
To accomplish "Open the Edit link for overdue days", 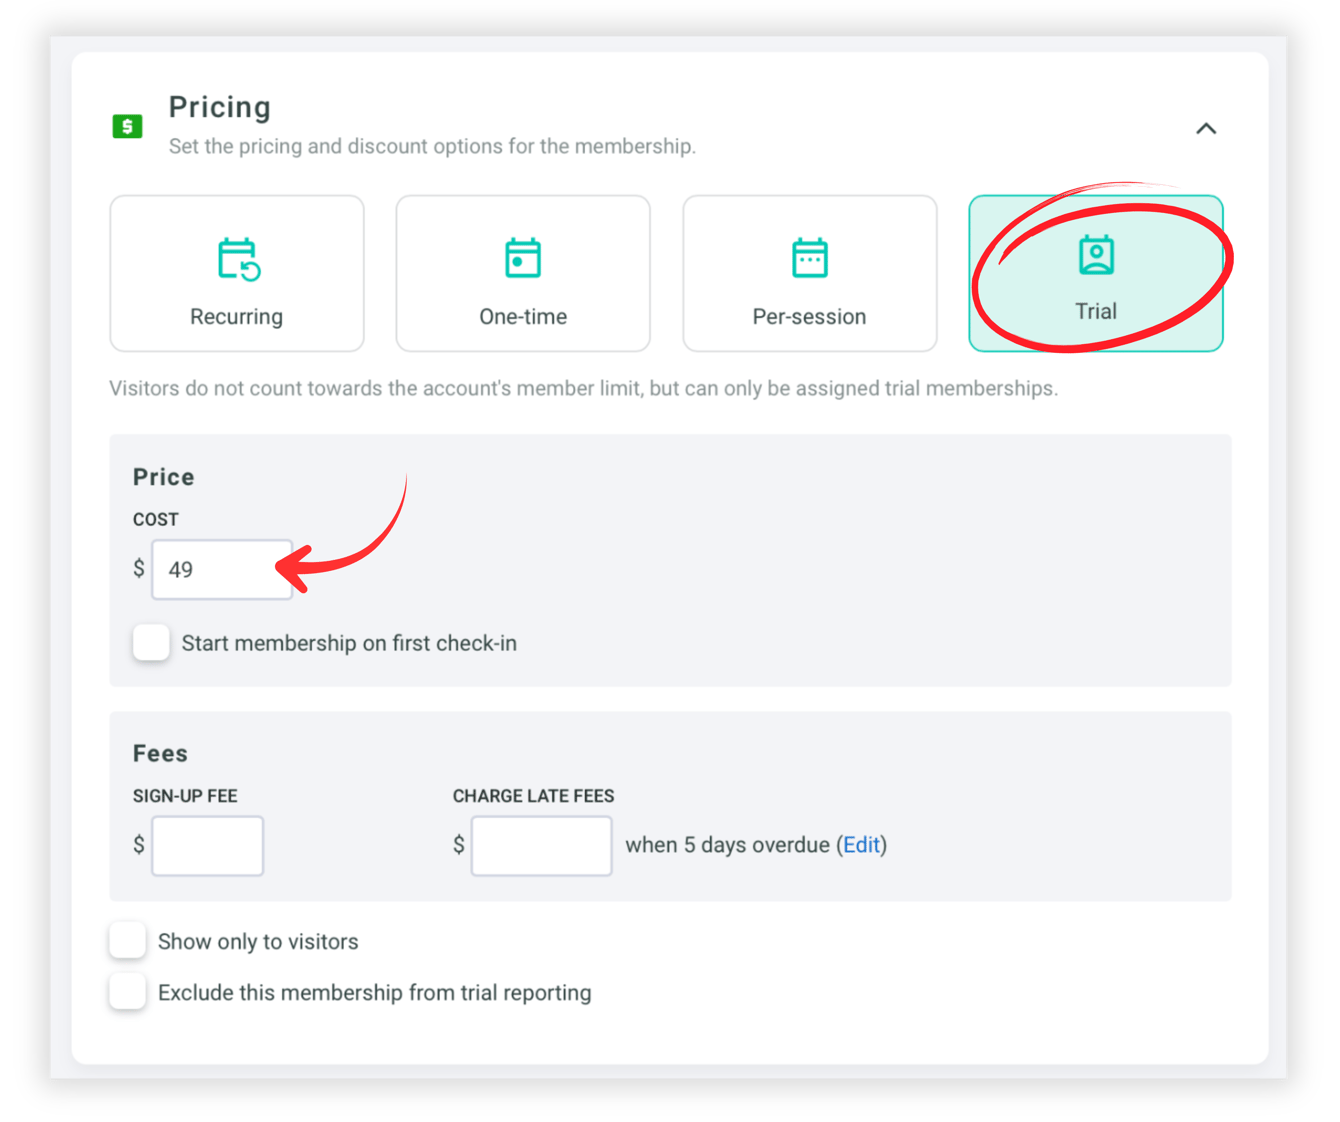I will tap(861, 845).
